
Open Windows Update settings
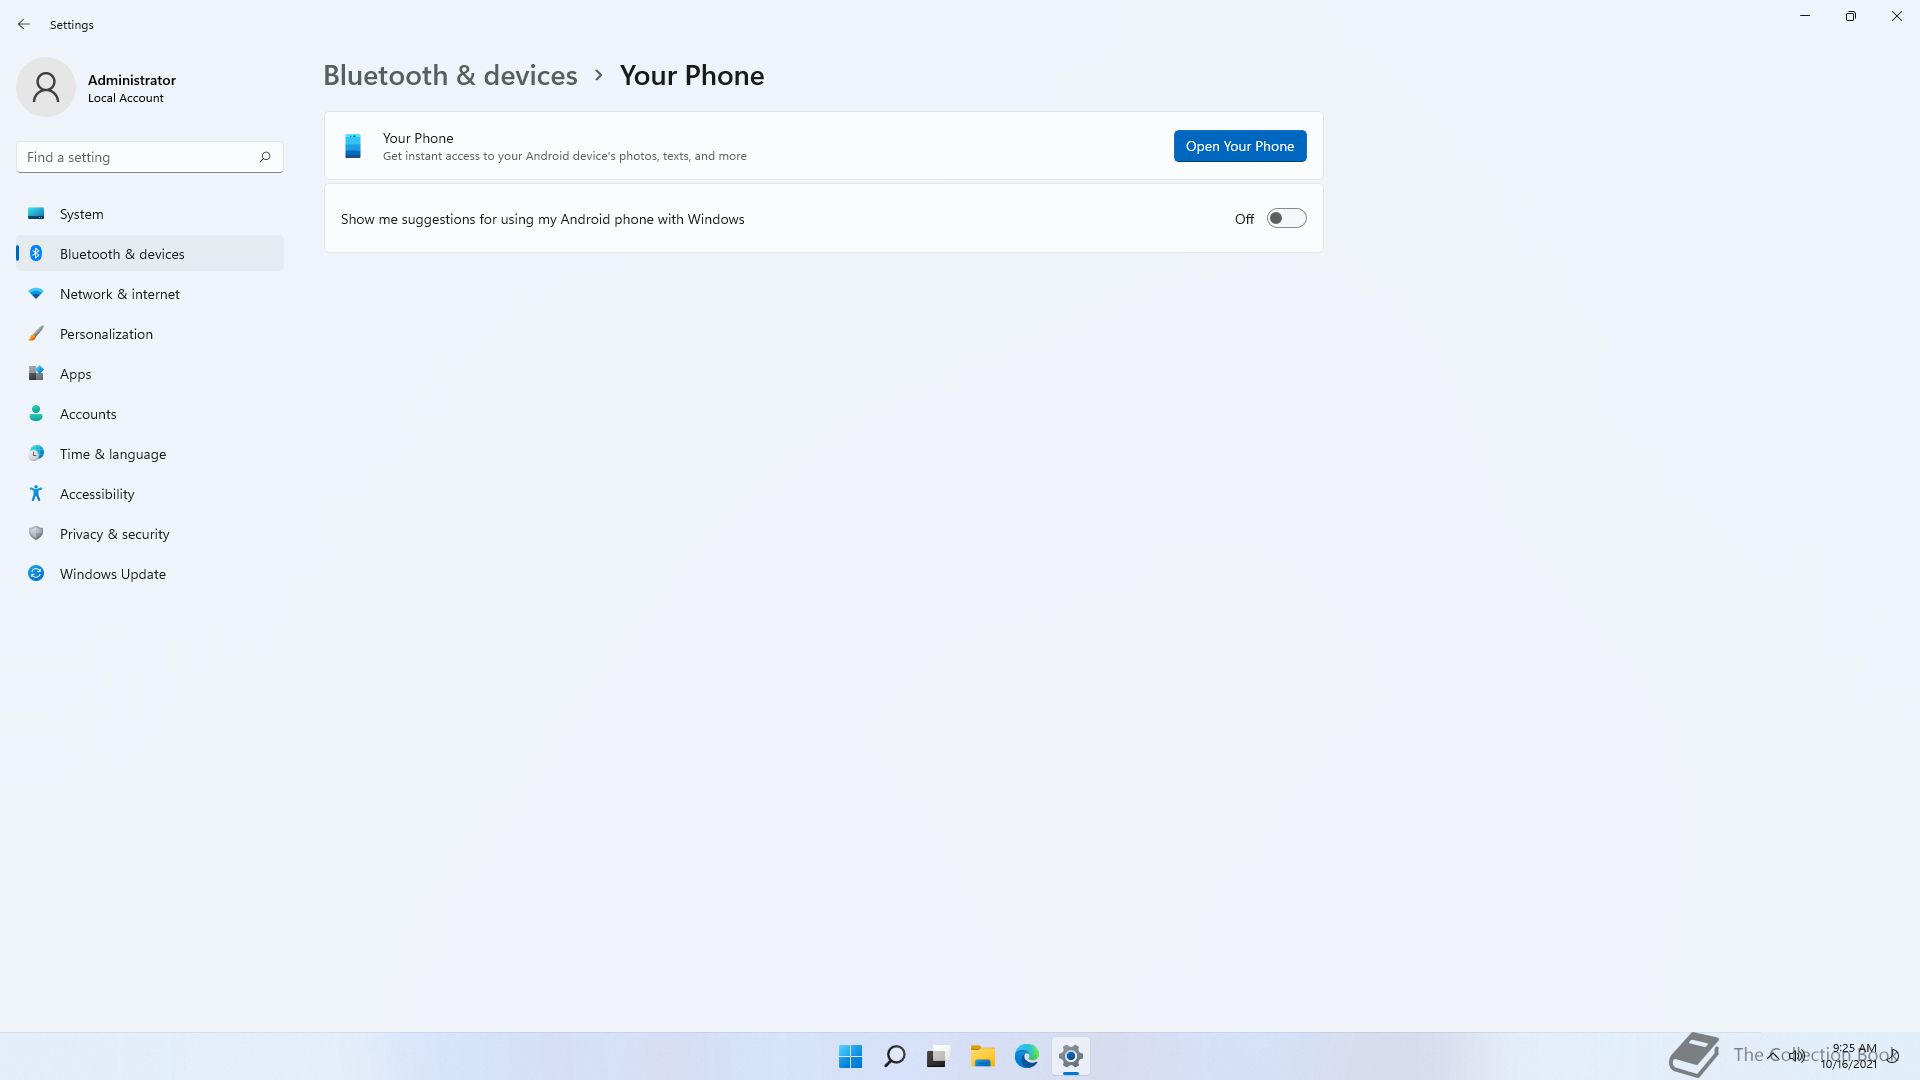150,574
